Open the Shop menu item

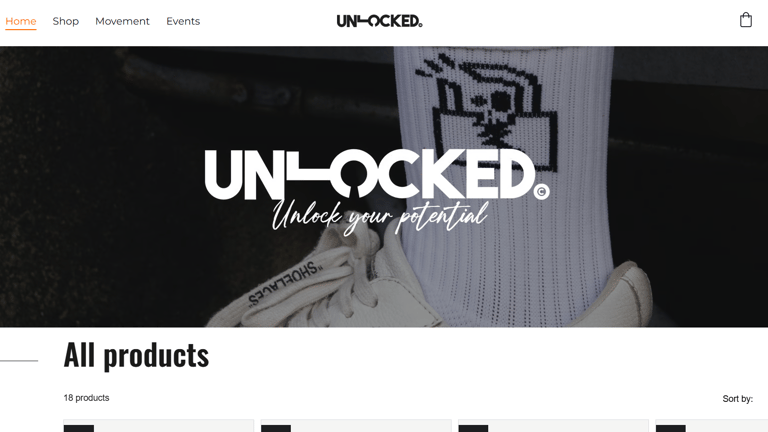pos(66,21)
